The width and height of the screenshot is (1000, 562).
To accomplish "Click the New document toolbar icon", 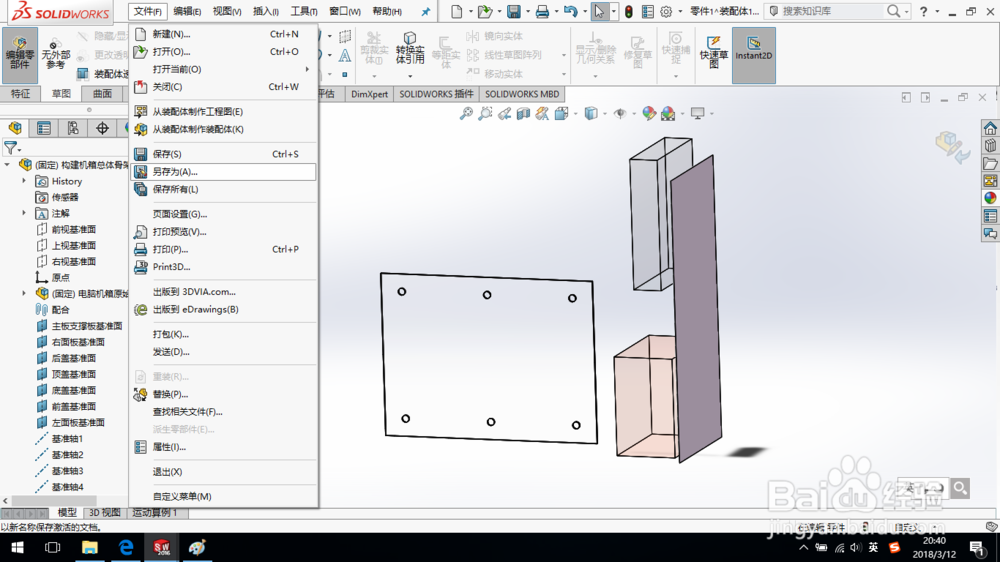I will click(x=456, y=11).
